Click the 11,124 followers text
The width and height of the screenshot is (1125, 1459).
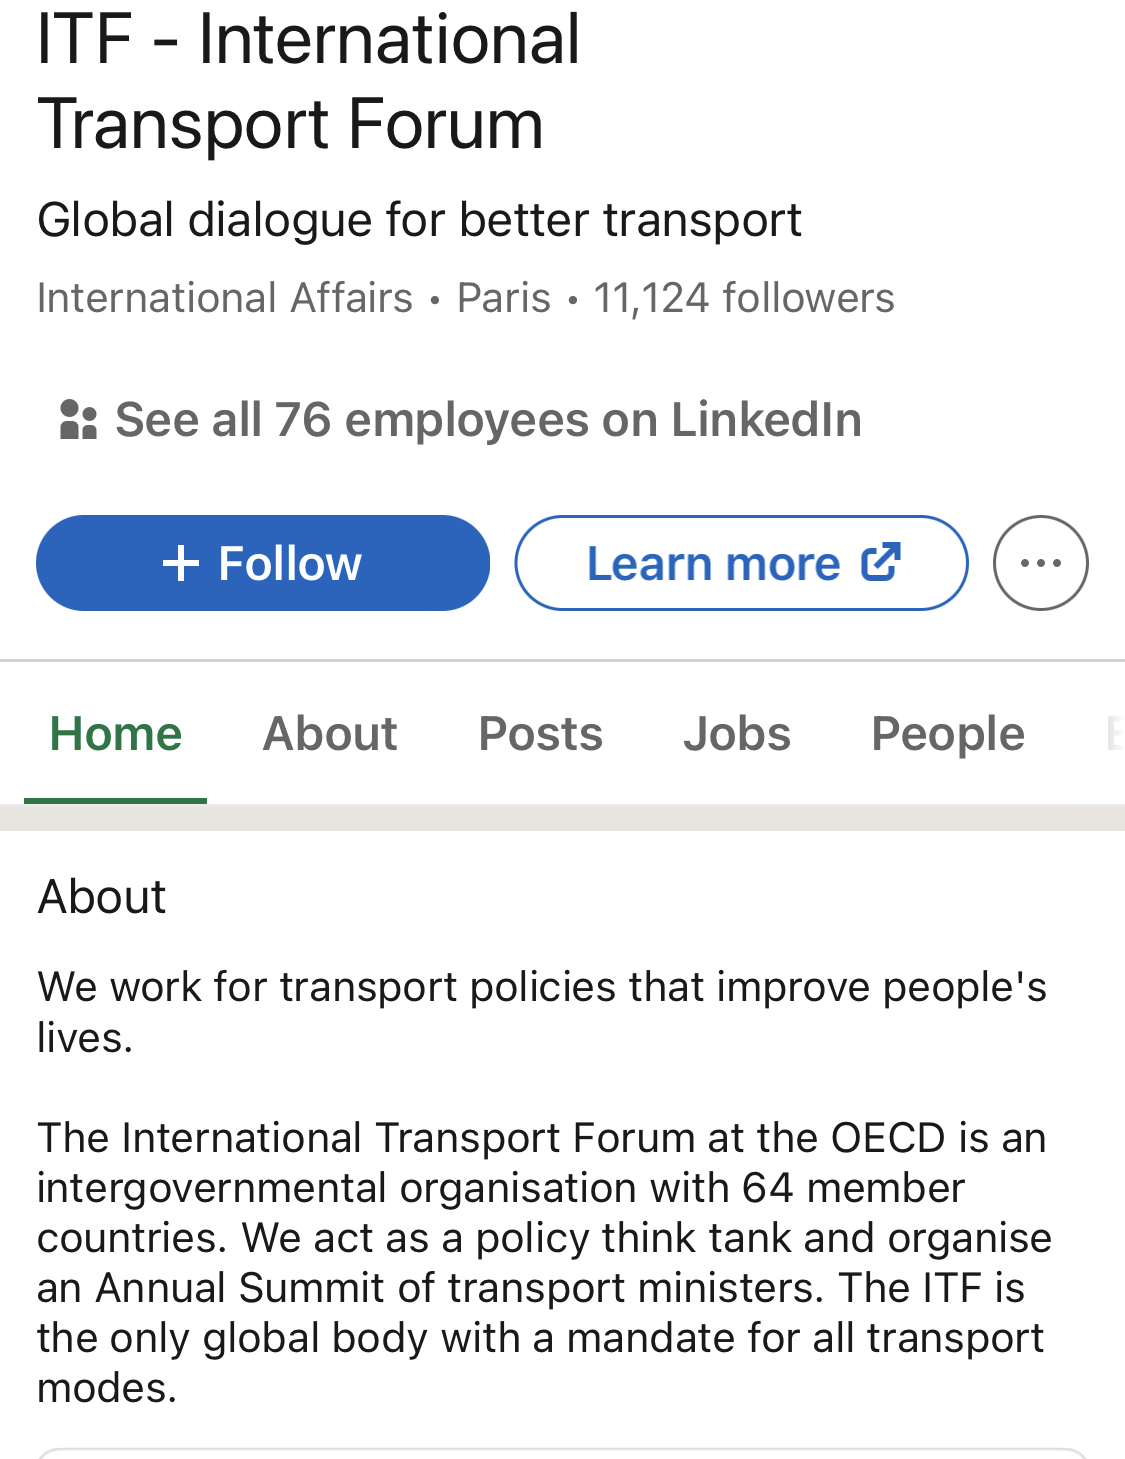coord(744,298)
